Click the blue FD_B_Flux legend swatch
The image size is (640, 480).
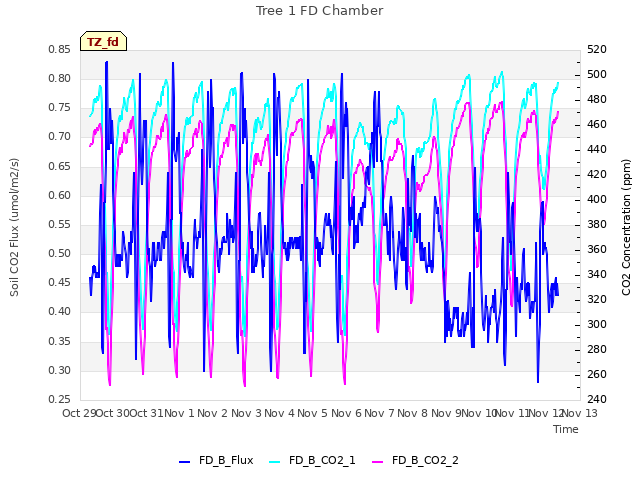coord(184,461)
